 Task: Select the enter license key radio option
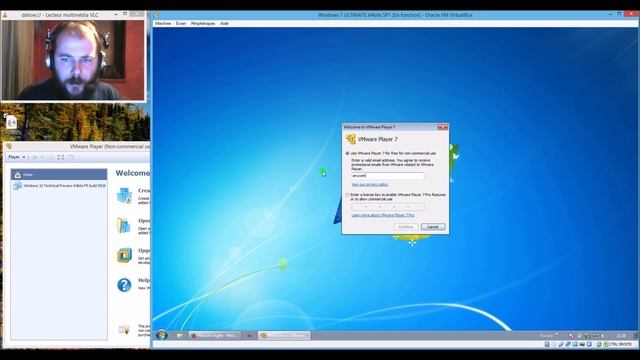point(347,195)
